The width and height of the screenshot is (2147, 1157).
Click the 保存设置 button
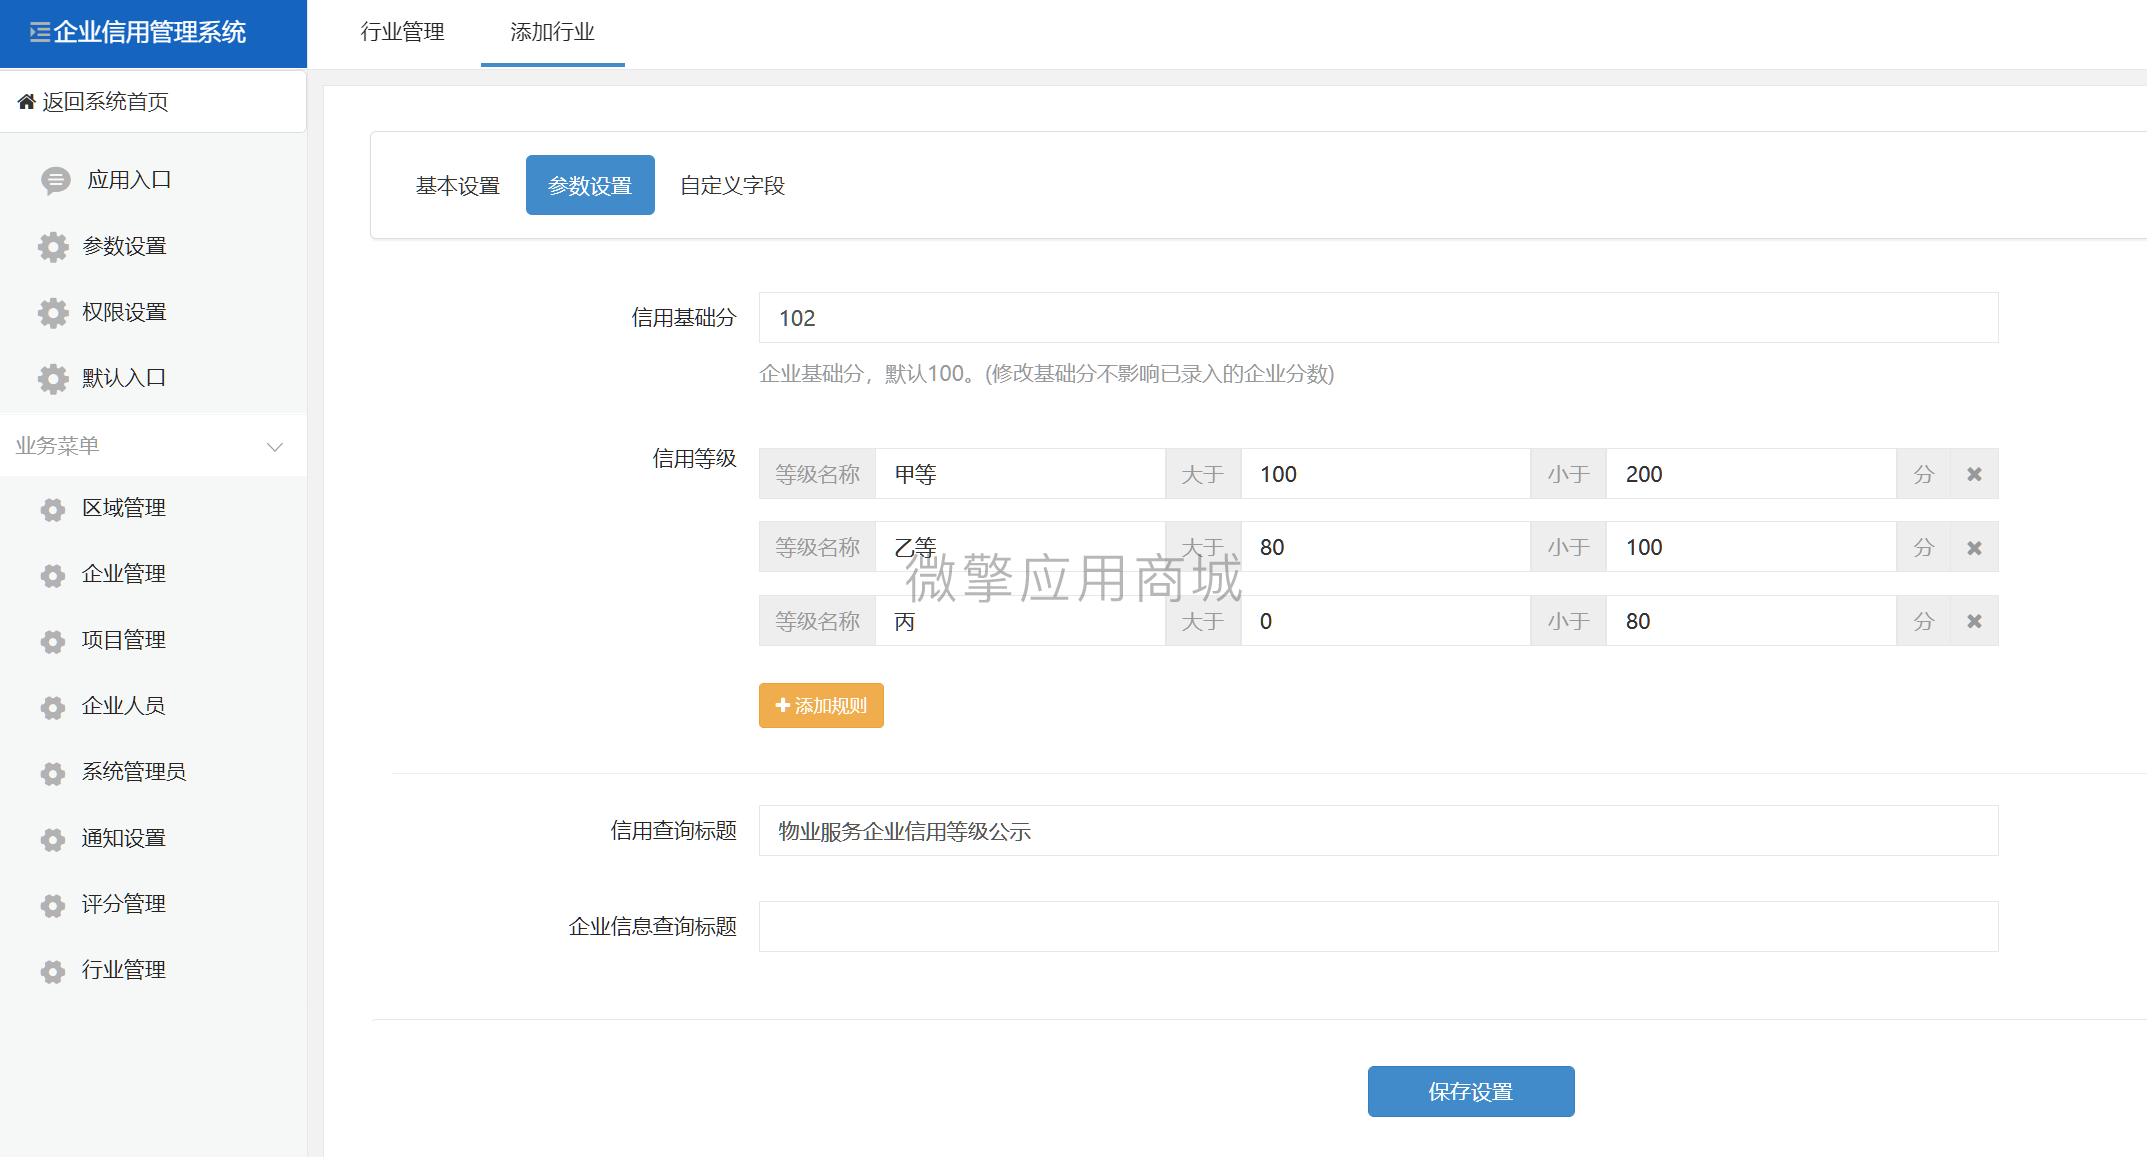[x=1471, y=1091]
